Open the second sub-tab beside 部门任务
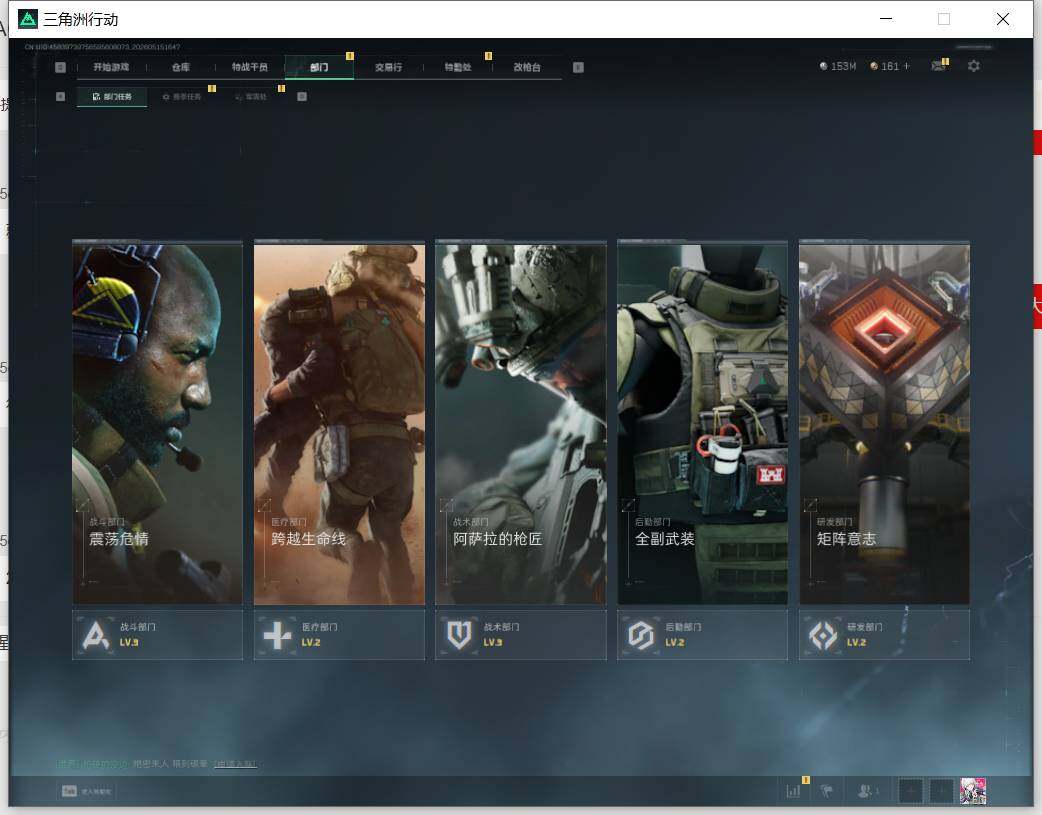 [x=181, y=96]
